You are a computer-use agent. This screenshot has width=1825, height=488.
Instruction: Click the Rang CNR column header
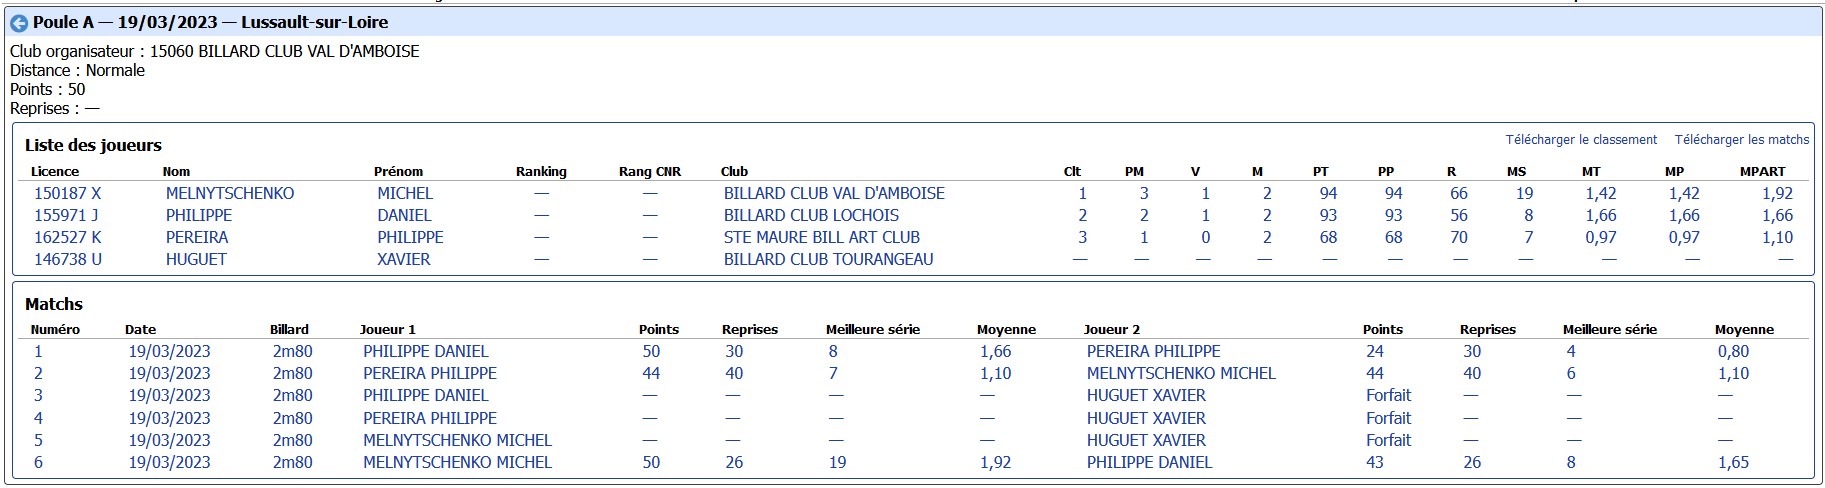coord(650,172)
